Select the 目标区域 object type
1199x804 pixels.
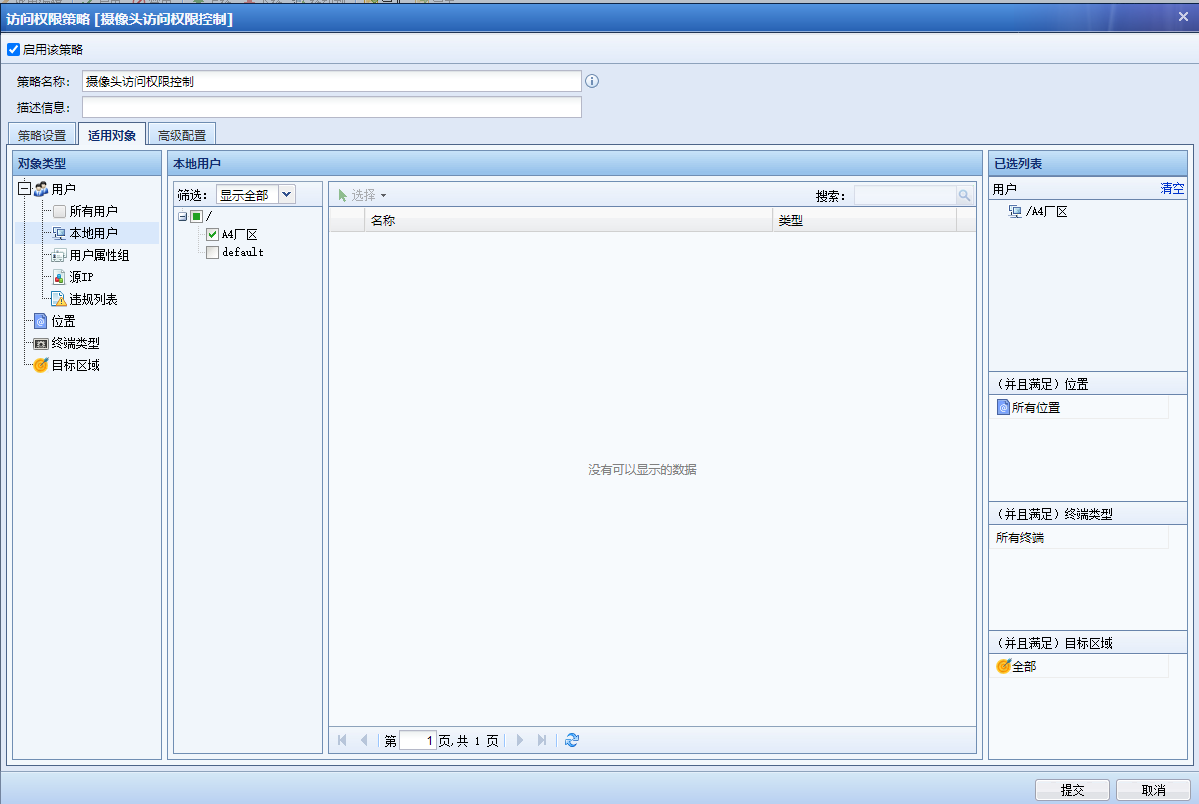[75, 365]
